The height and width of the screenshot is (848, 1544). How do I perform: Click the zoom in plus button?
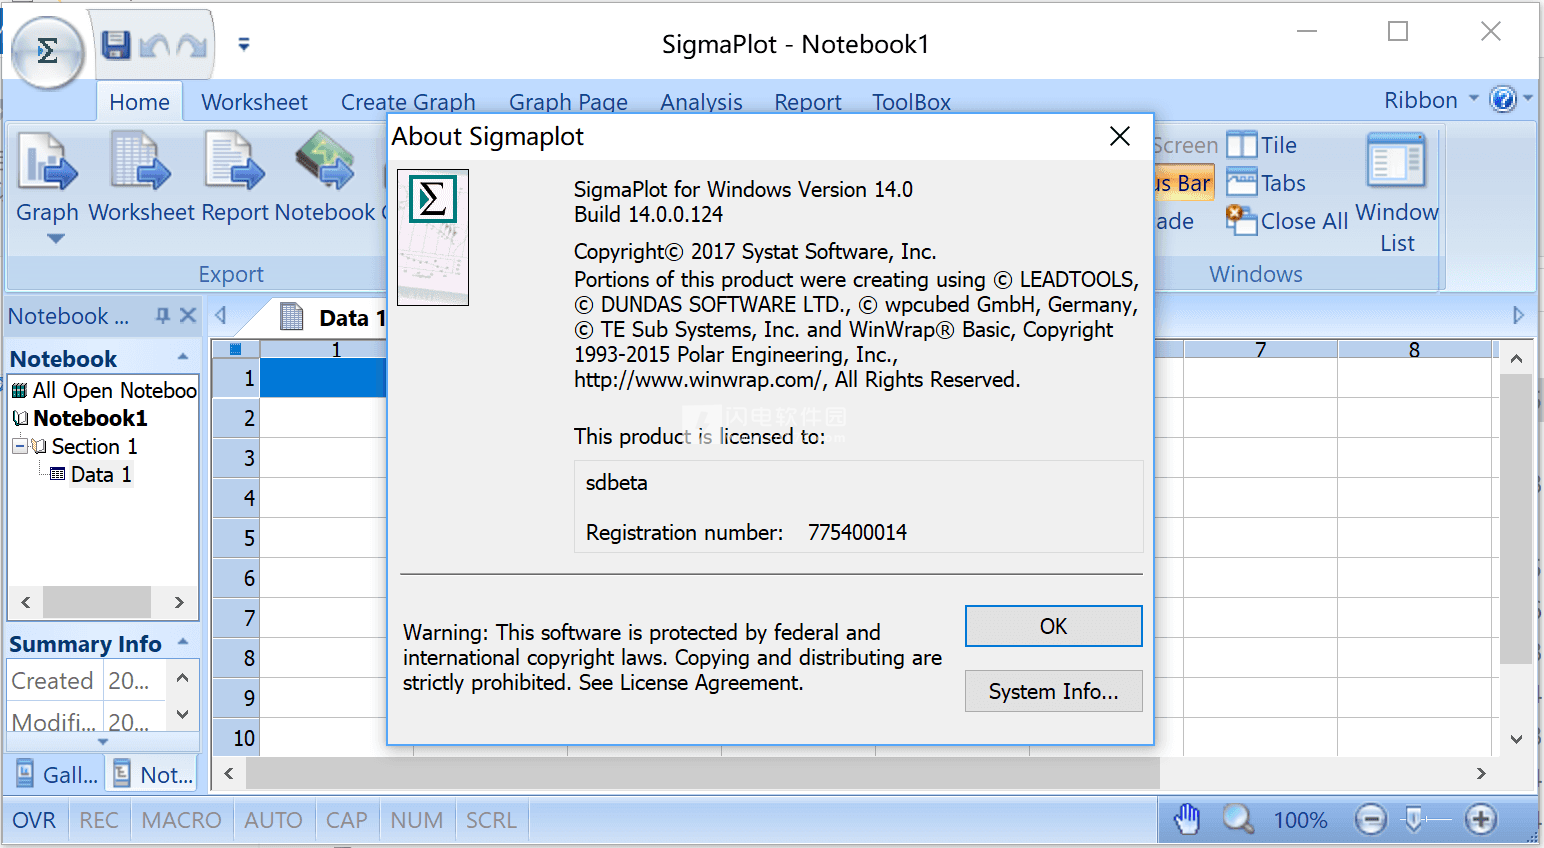pyautogui.click(x=1480, y=820)
